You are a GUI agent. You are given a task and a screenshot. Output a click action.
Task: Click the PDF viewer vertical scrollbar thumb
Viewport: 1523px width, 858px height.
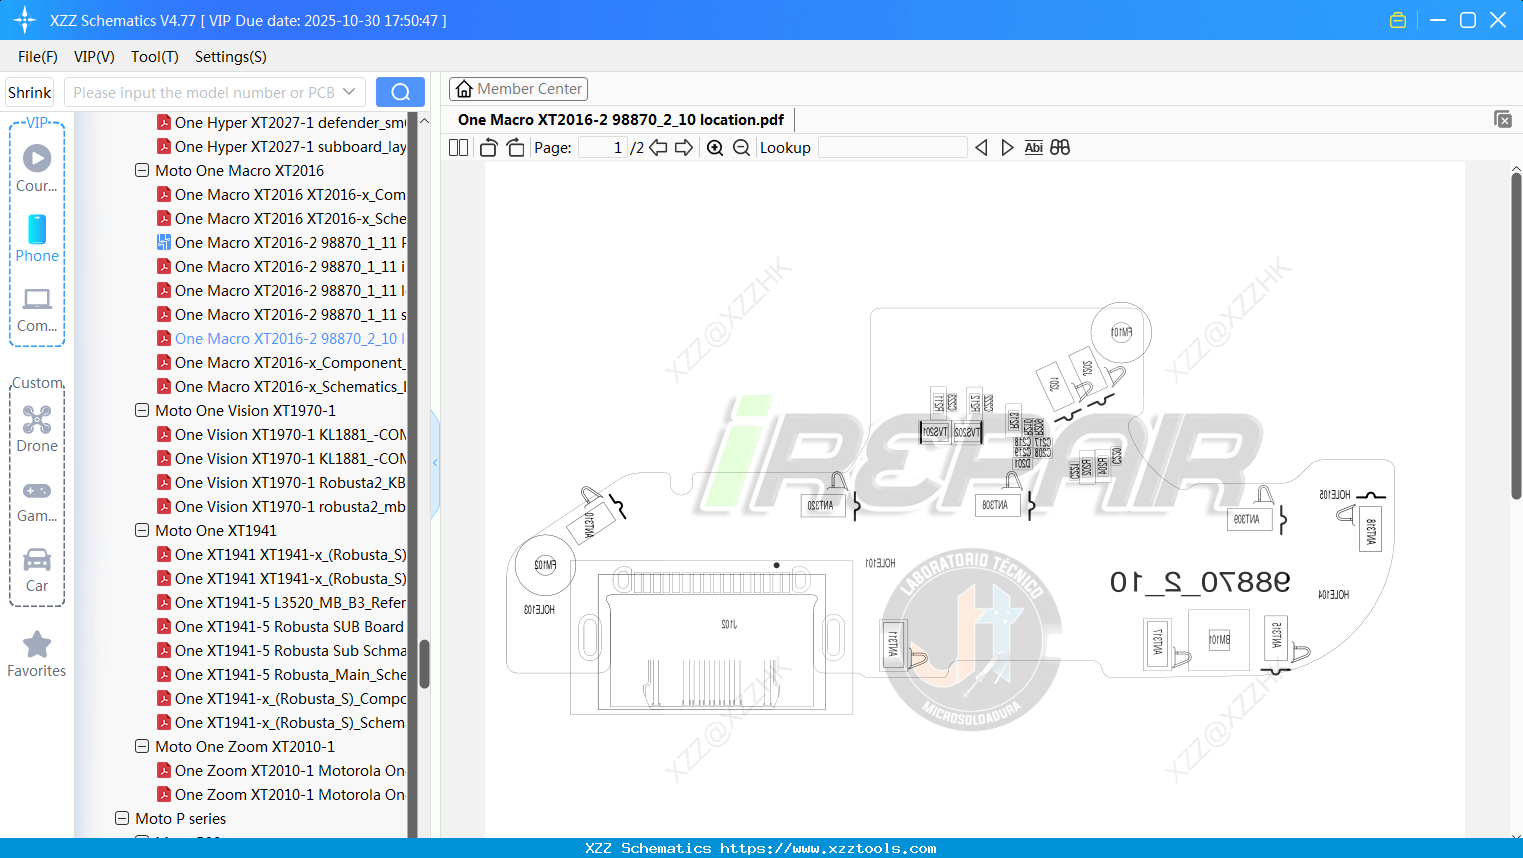[1516, 336]
